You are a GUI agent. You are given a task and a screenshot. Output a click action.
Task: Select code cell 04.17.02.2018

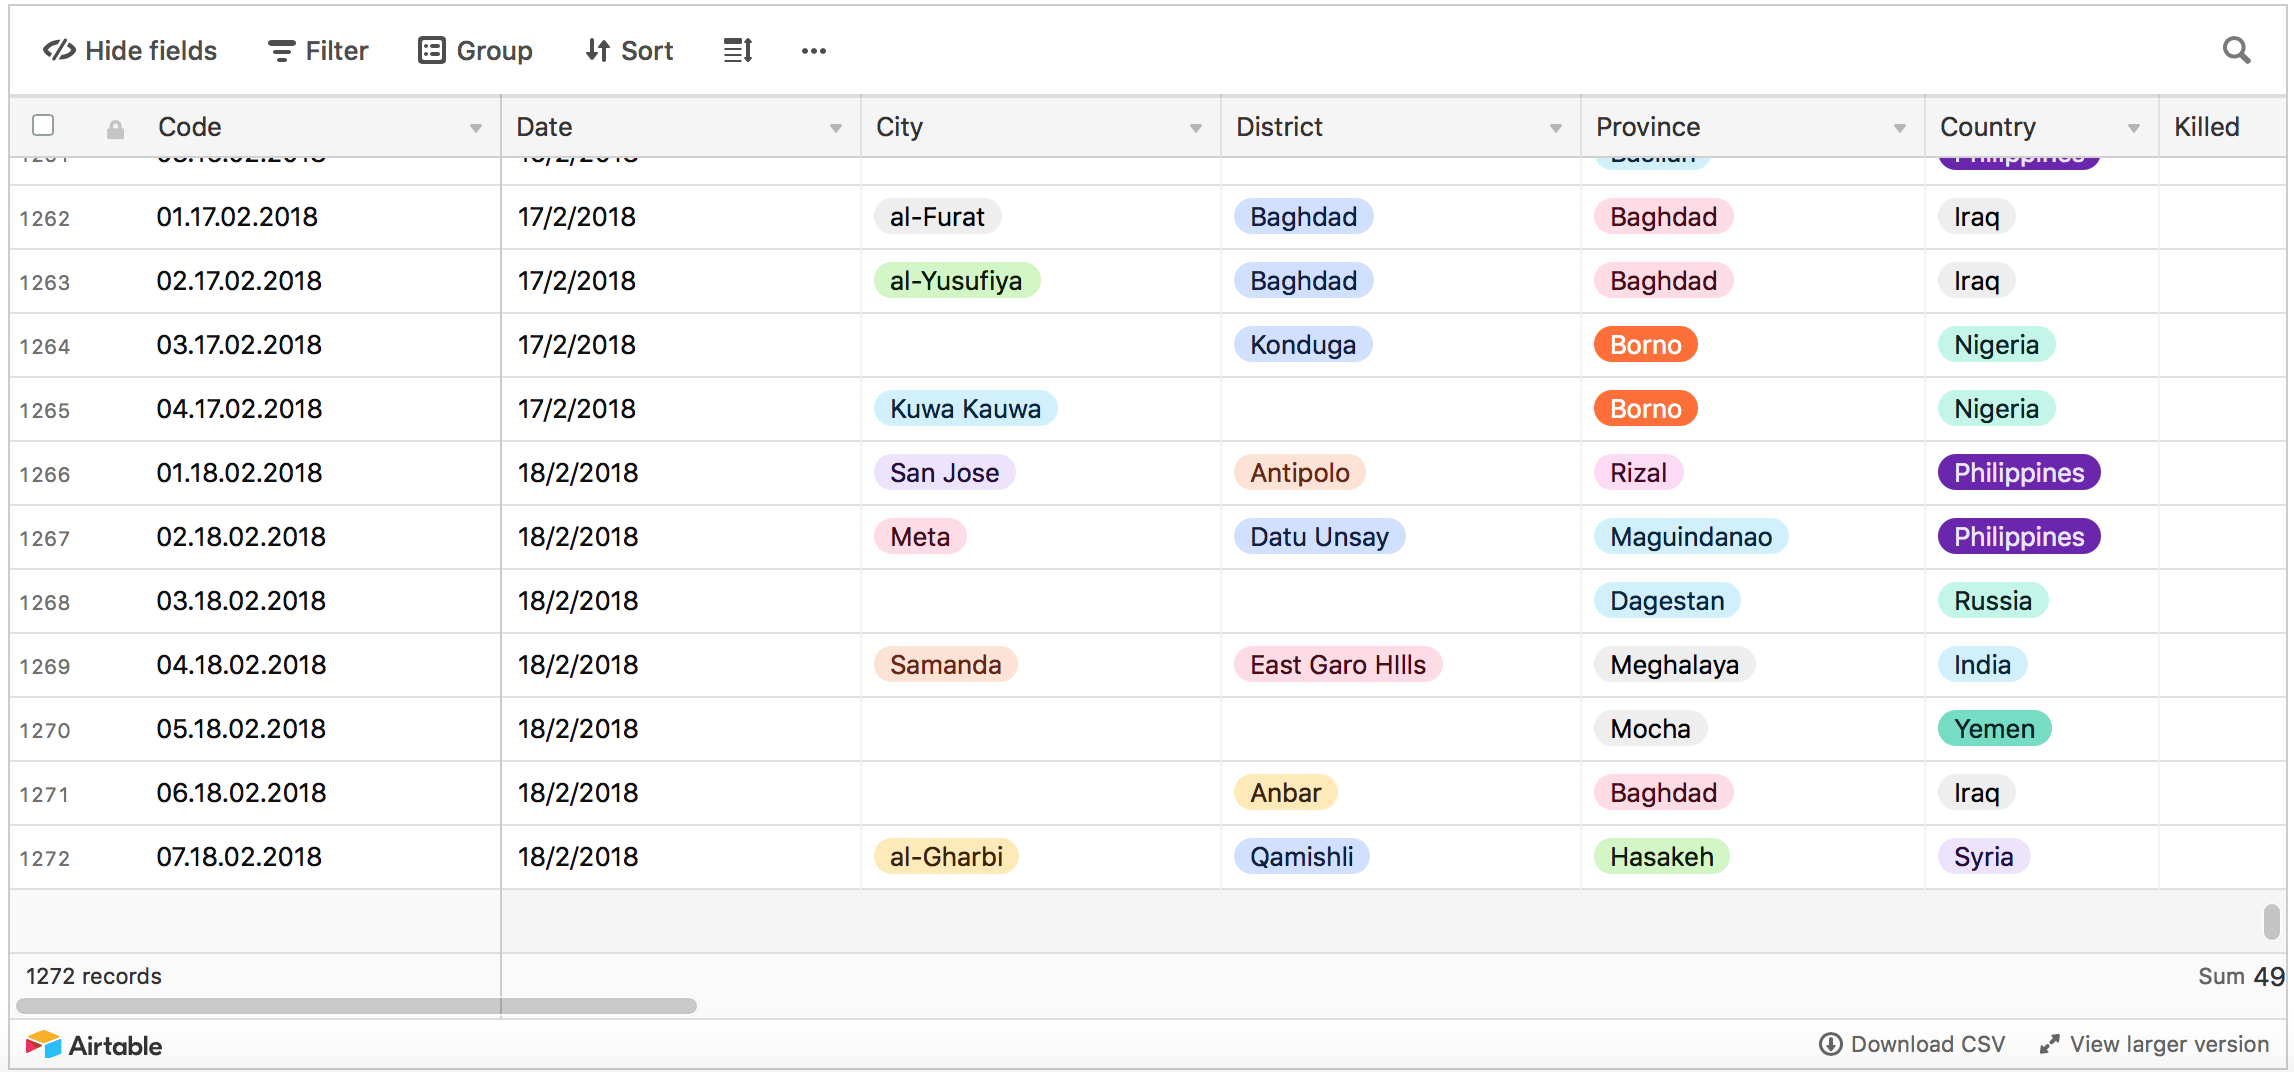[239, 409]
